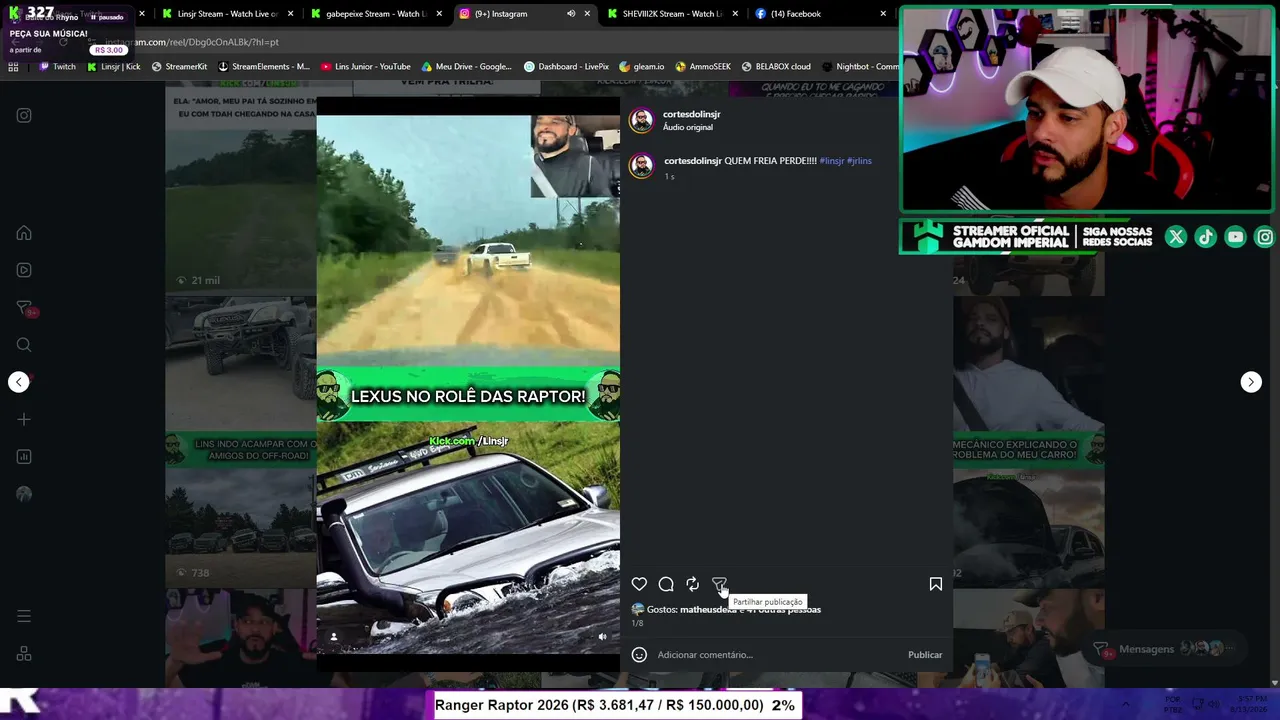The height and width of the screenshot is (720, 1280).
Task: Go to Instagram Home in the sidebar
Action: (x=24, y=233)
